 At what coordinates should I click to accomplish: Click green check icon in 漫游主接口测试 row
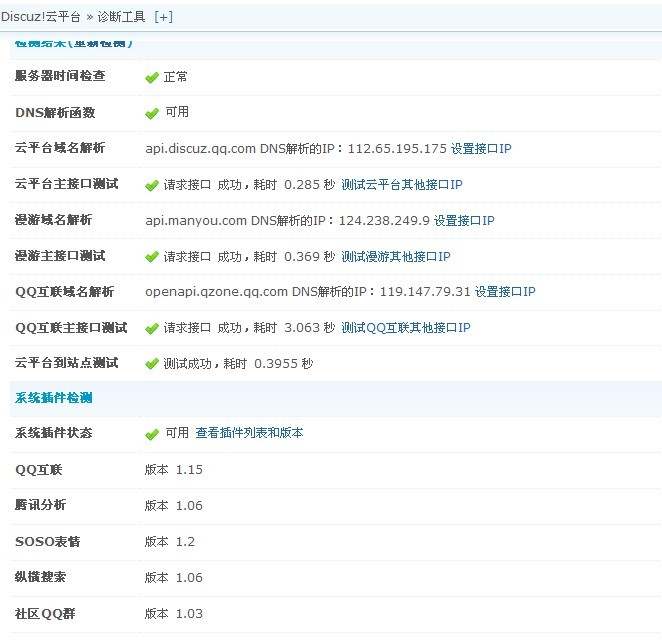tap(152, 257)
